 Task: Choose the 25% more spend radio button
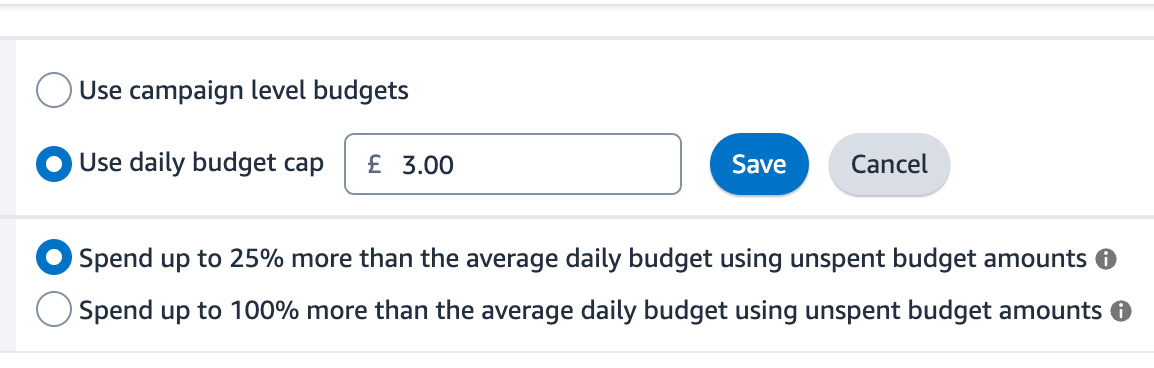(54, 258)
